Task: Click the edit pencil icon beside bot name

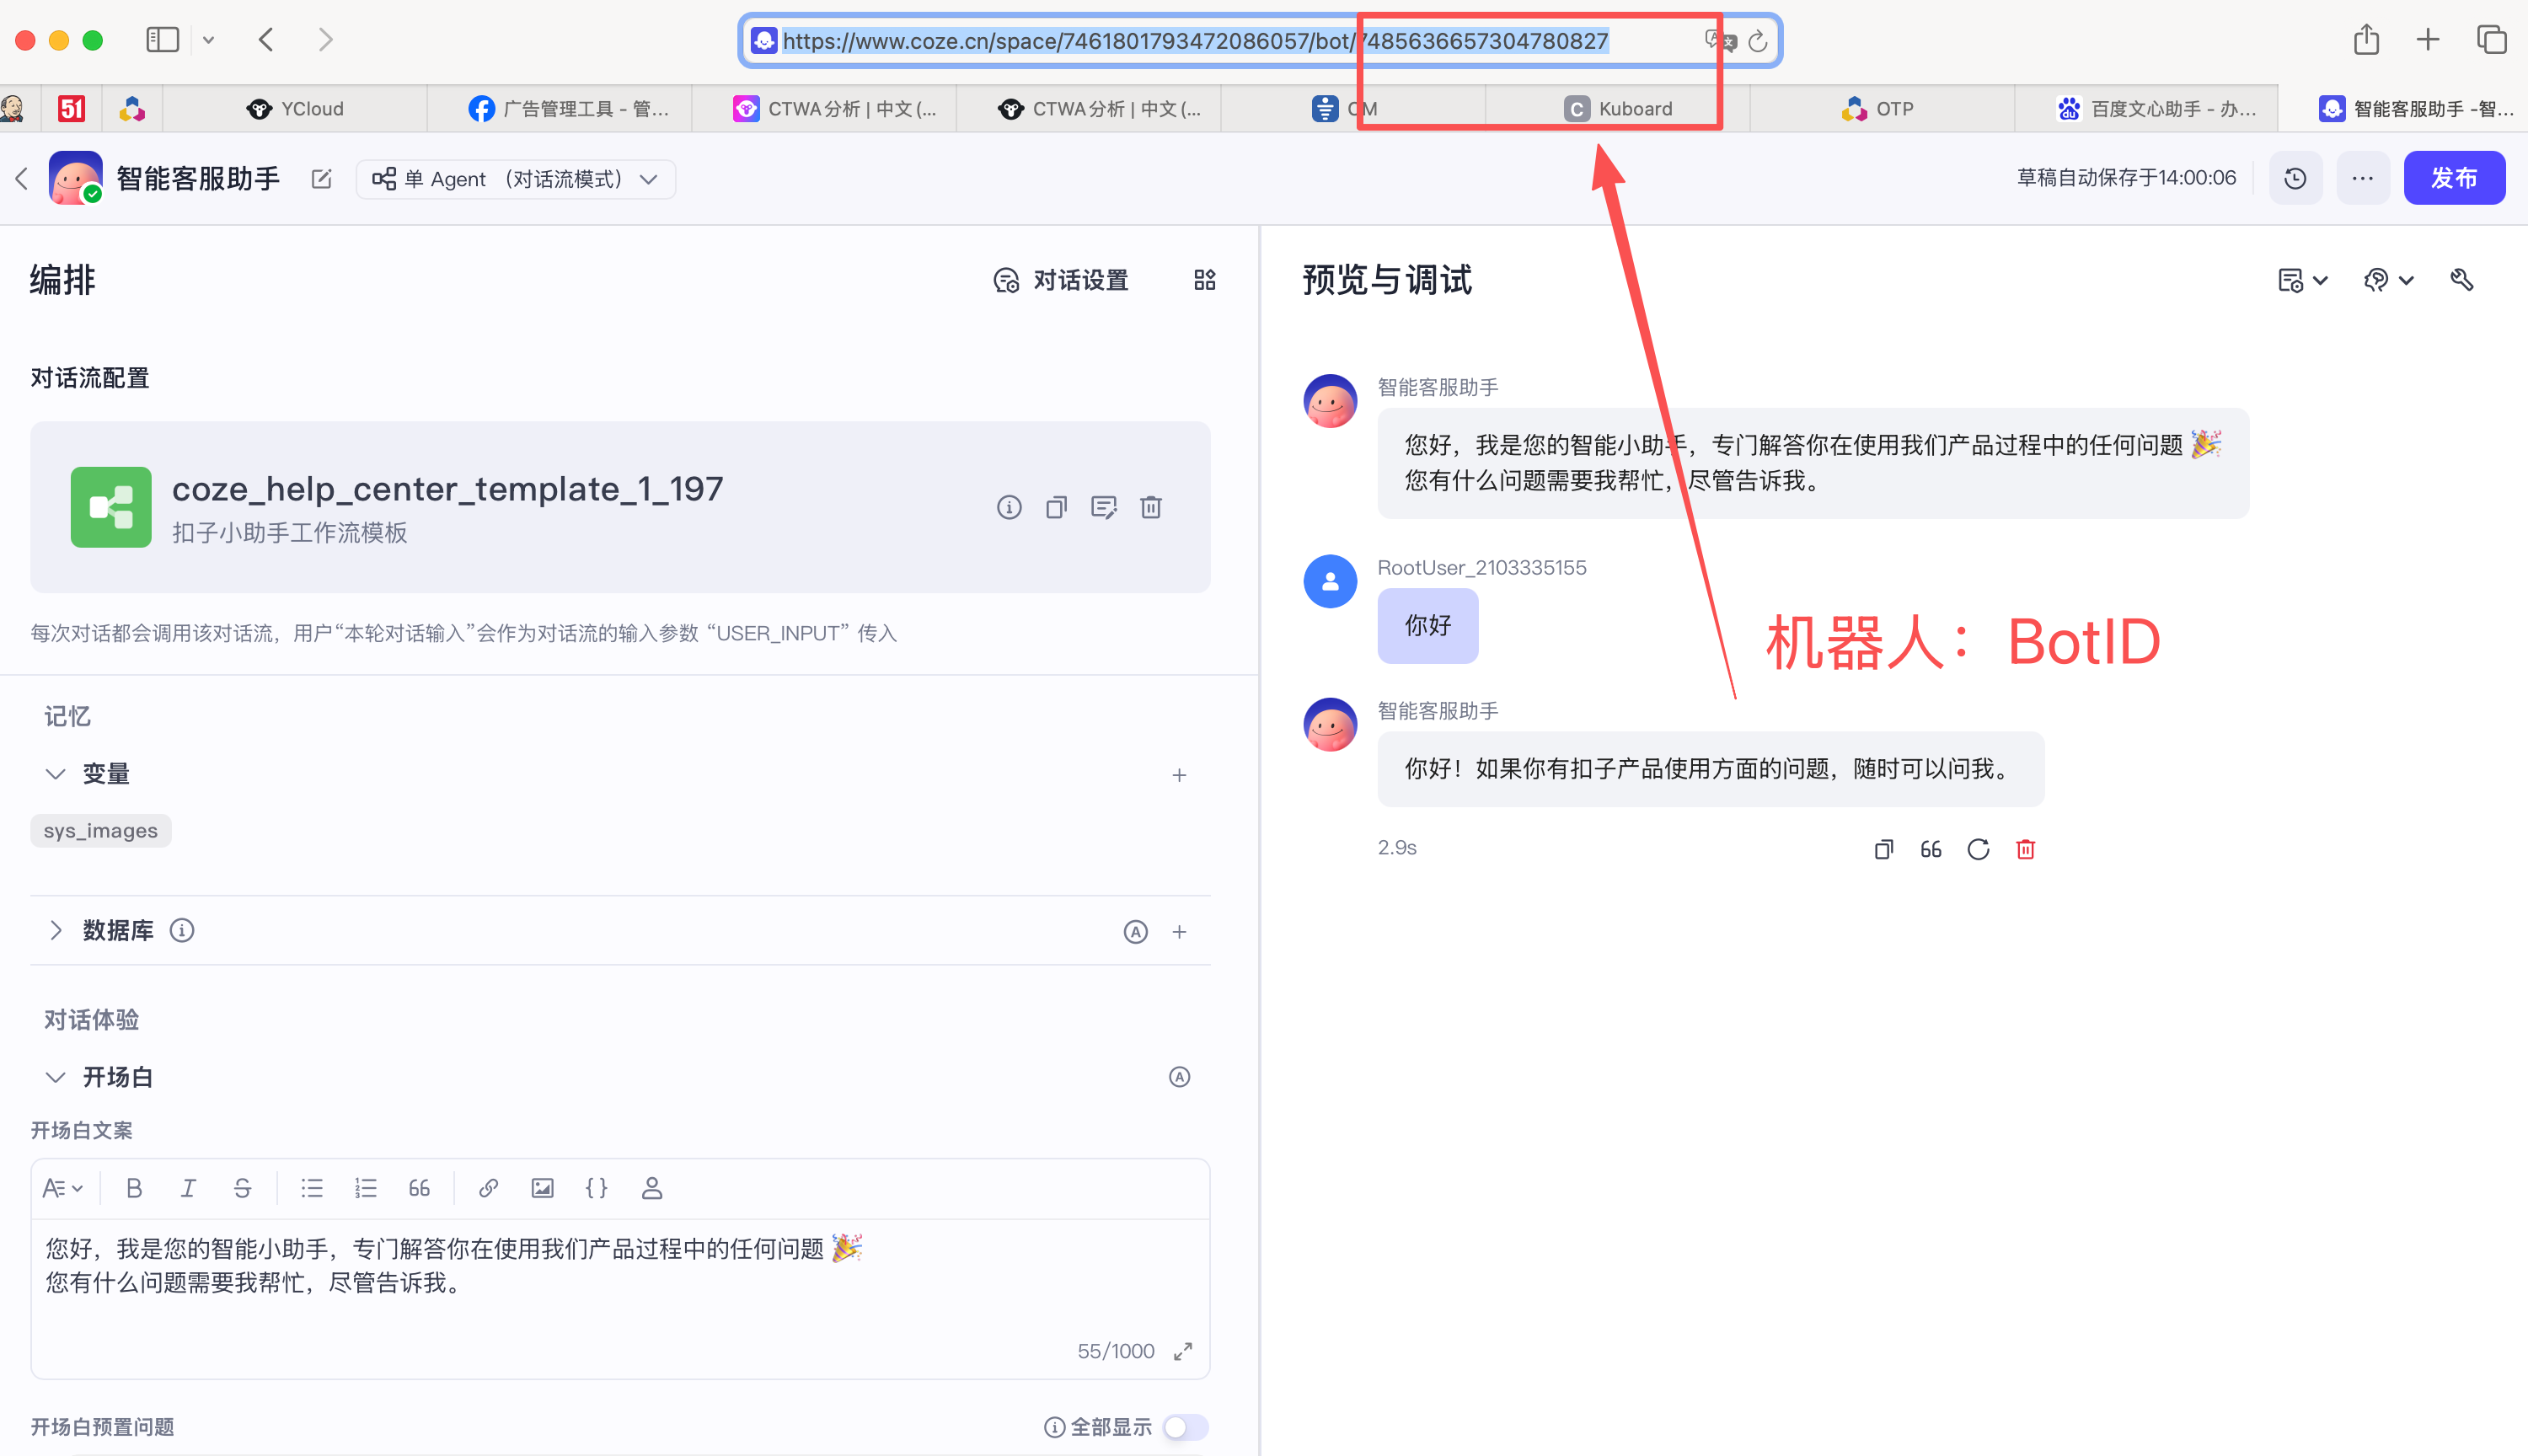Action: point(321,179)
